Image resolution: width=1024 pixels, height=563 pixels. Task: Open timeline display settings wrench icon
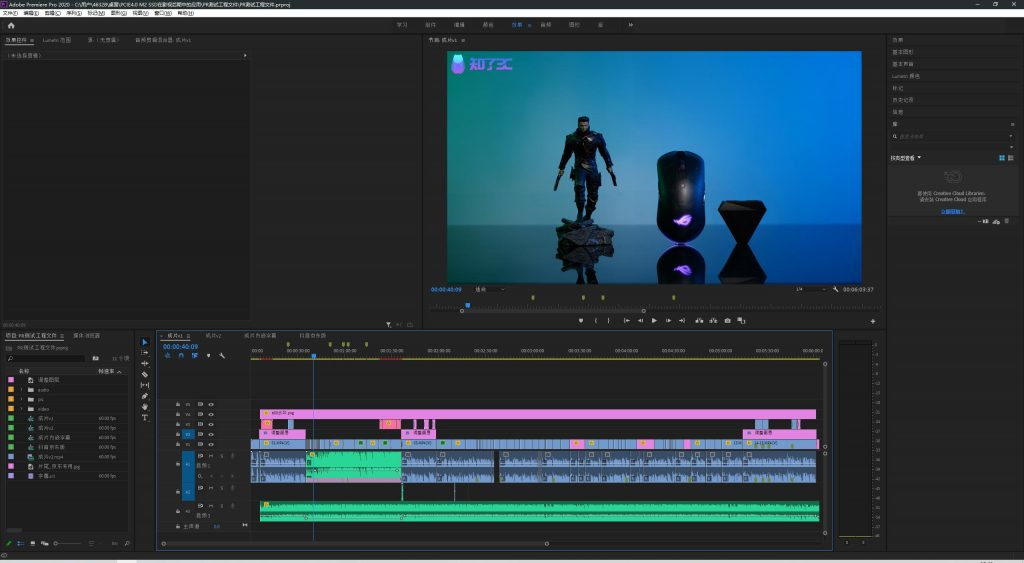point(222,356)
